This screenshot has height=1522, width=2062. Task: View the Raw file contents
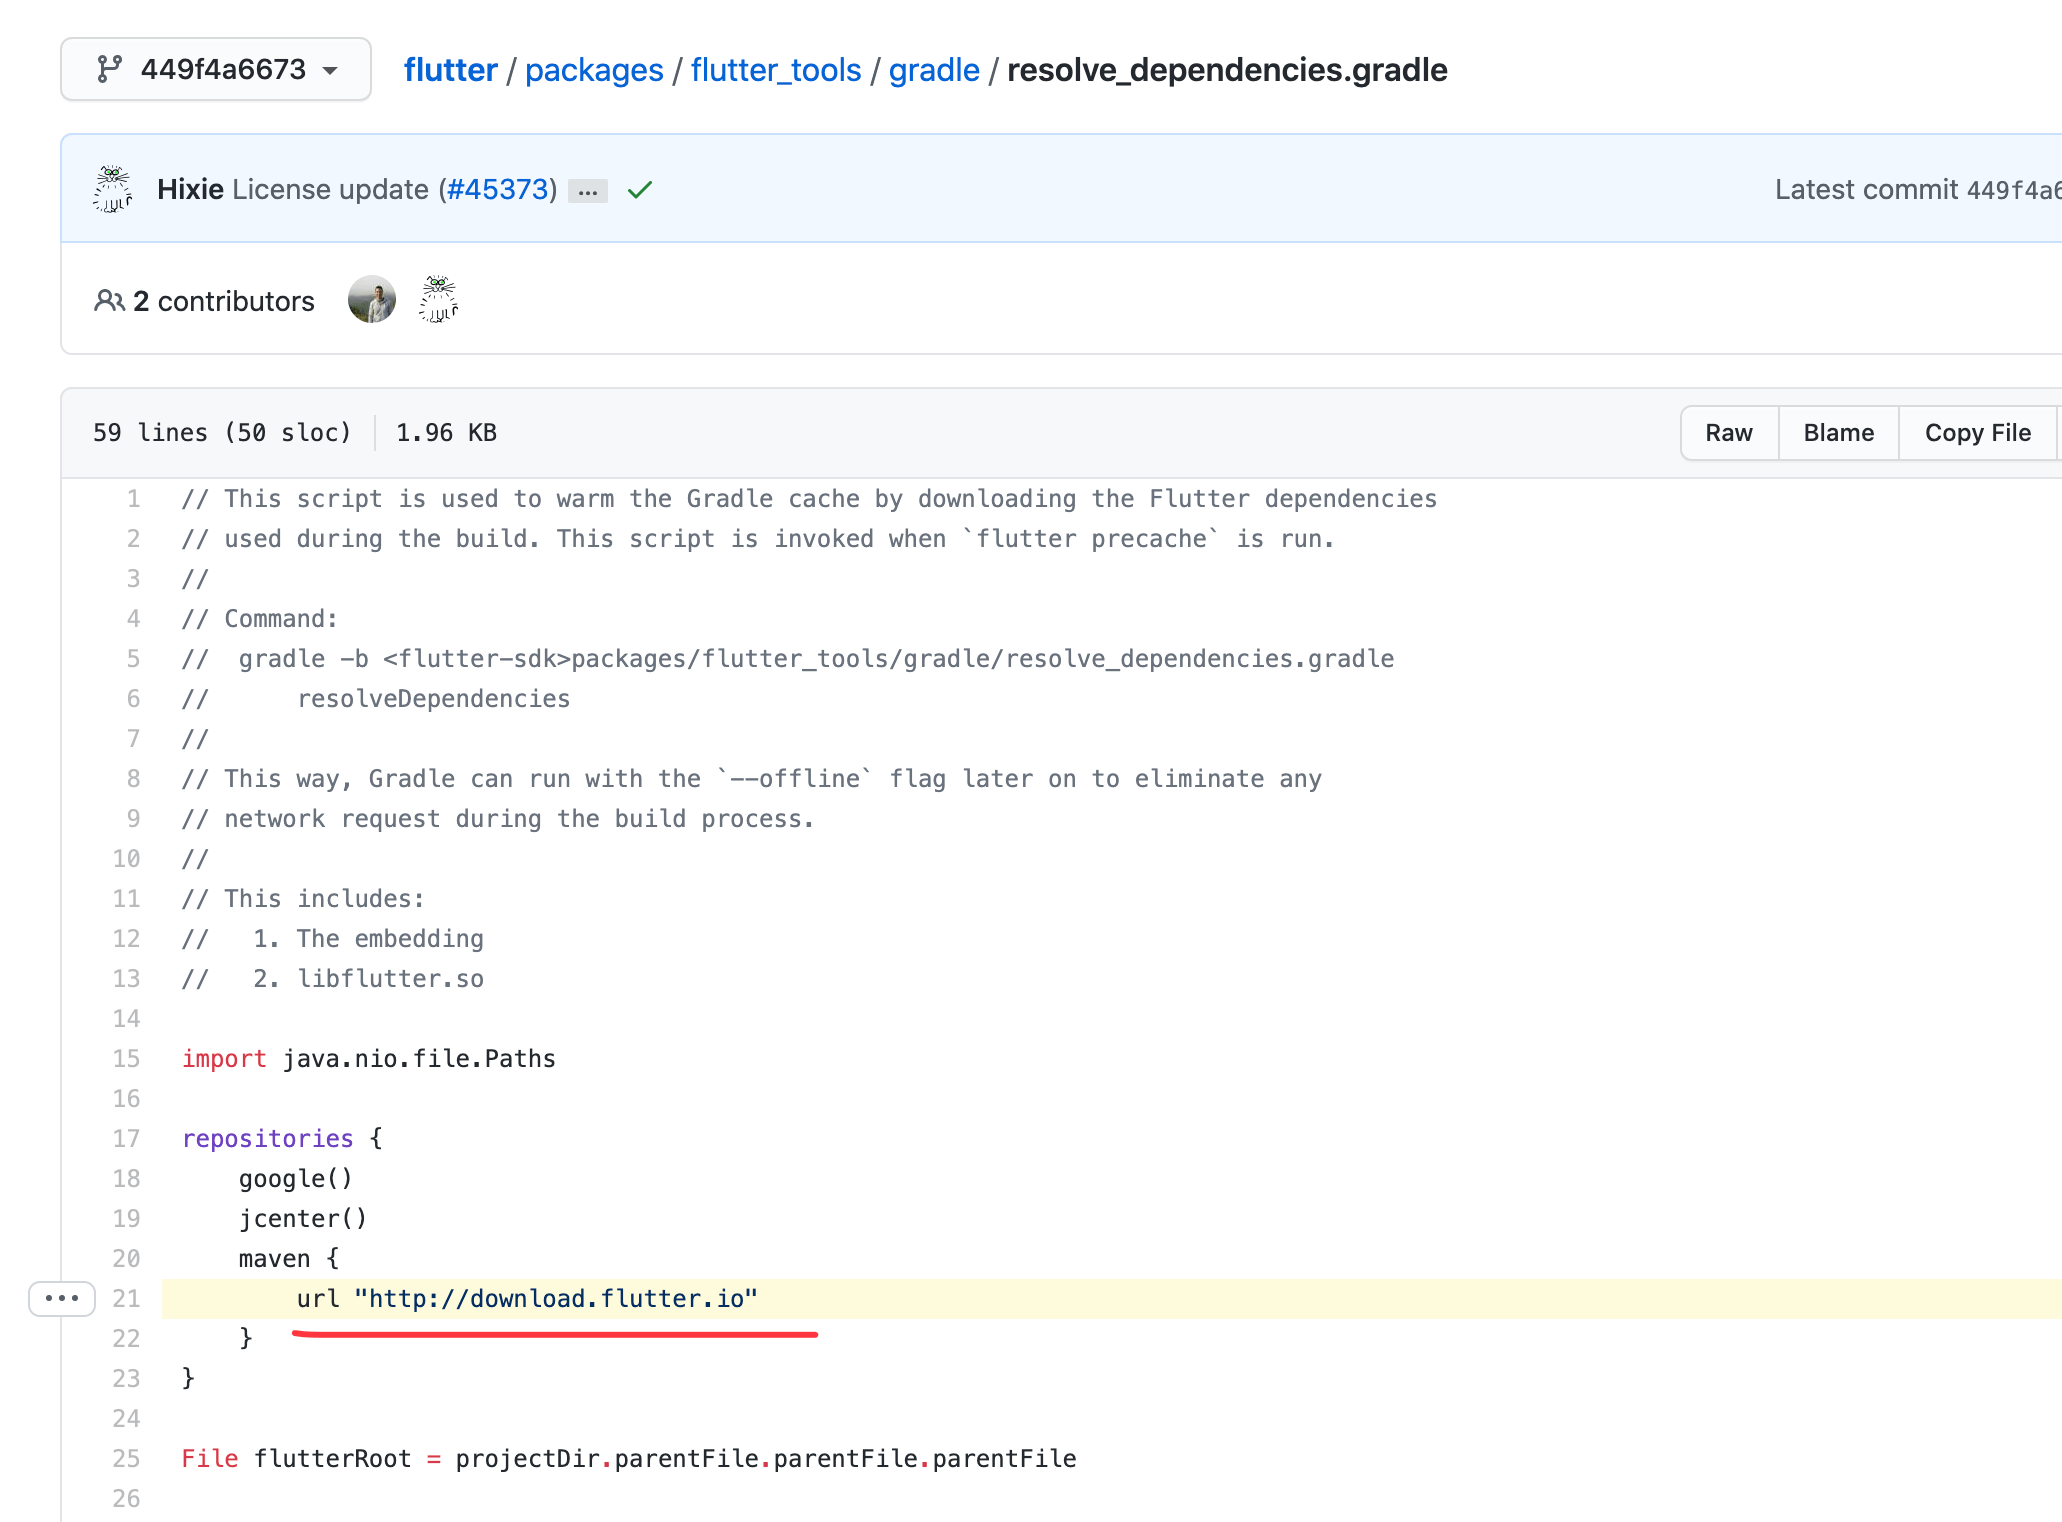coord(1728,433)
